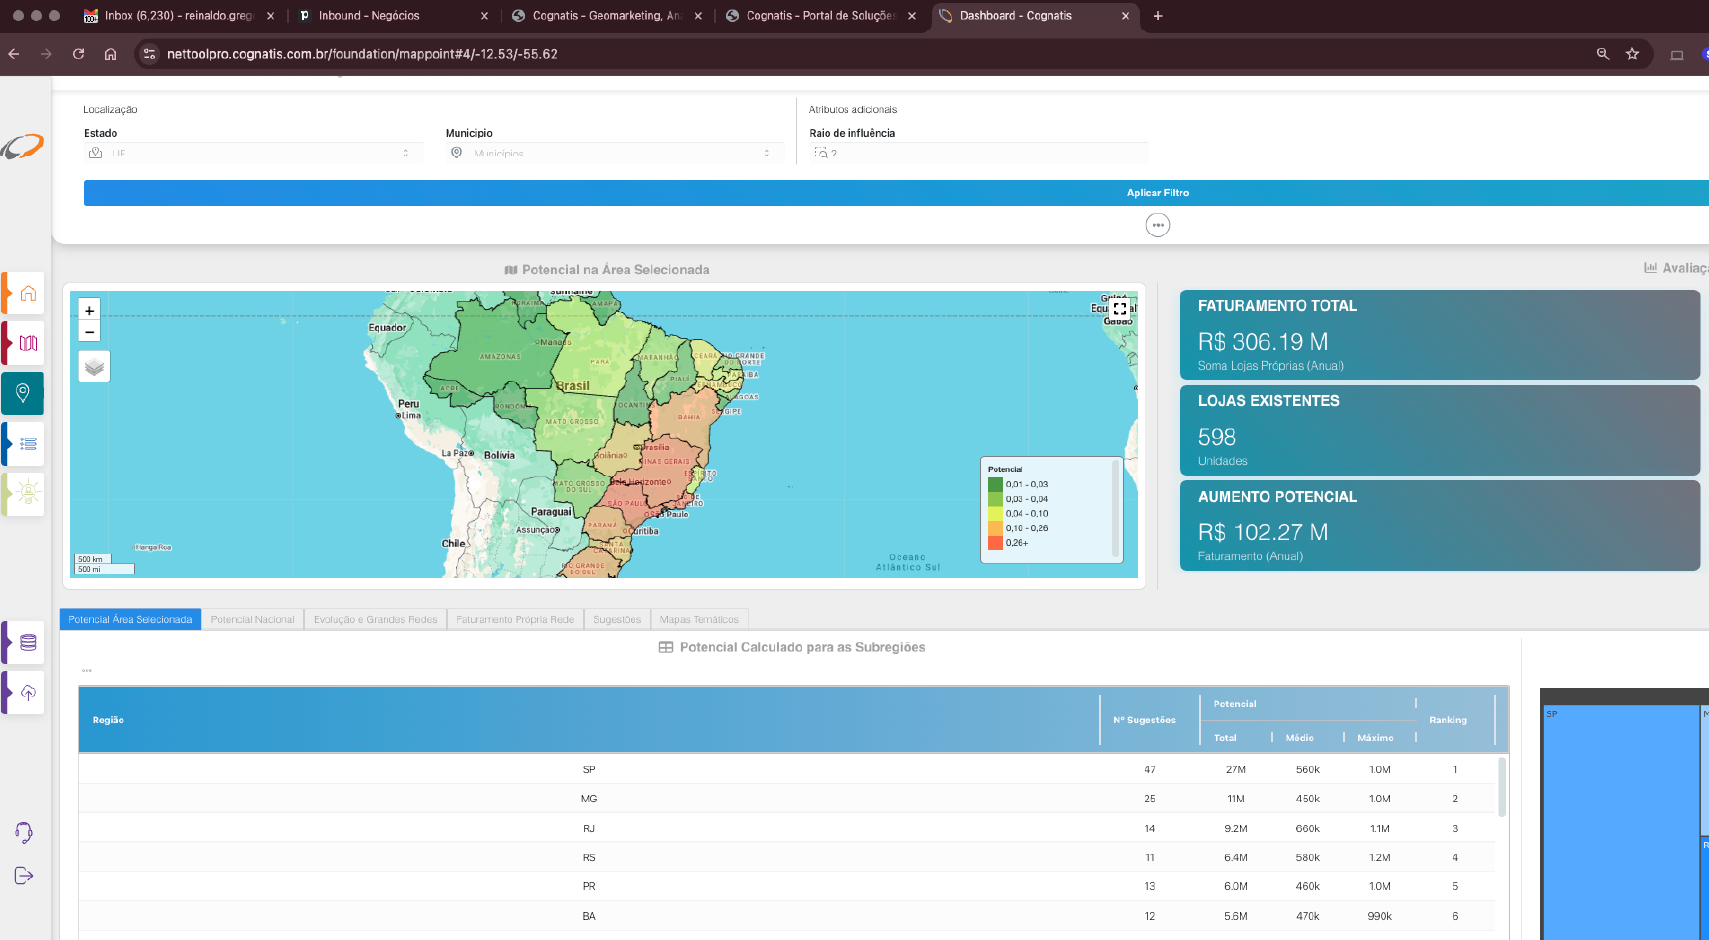Expand the Estado dropdown
Screen dimensions: 1709x940
point(254,153)
